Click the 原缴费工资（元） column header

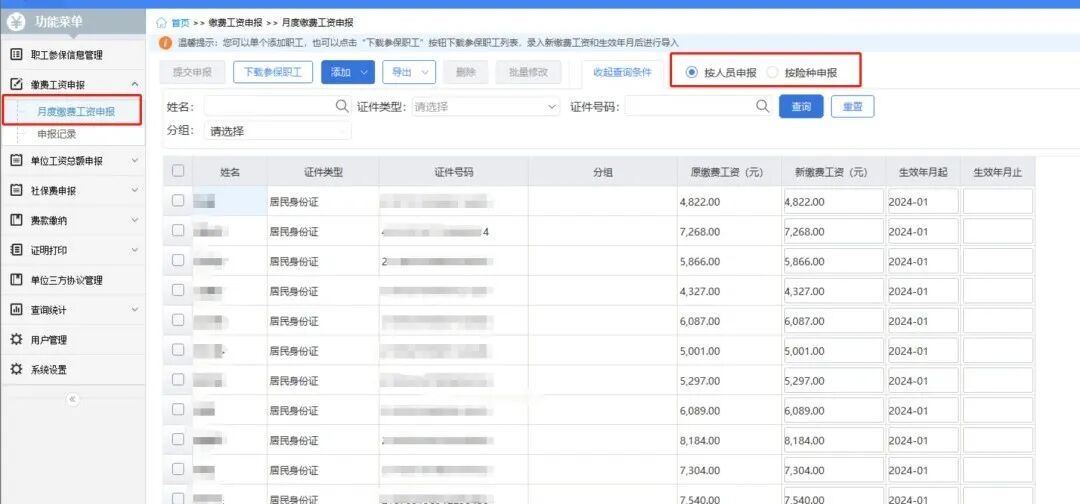[729, 172]
